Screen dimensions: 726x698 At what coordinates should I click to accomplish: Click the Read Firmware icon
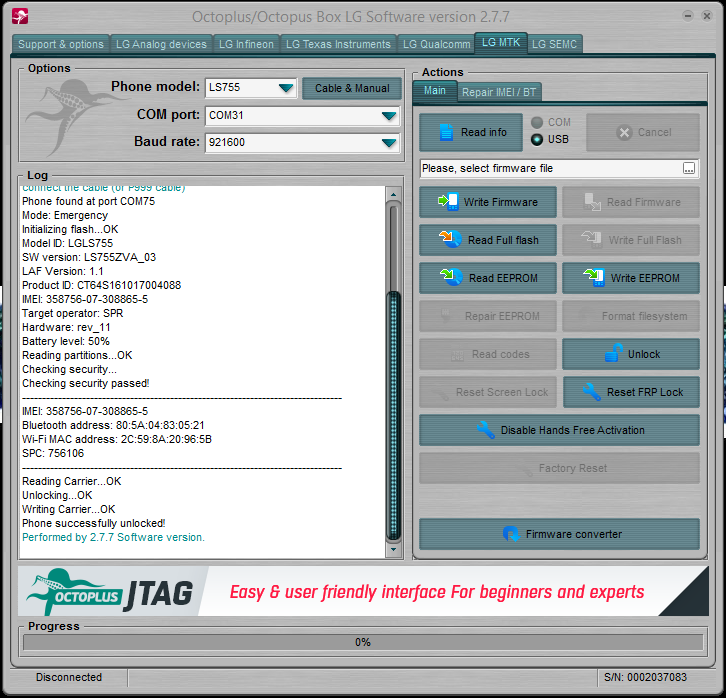click(592, 202)
